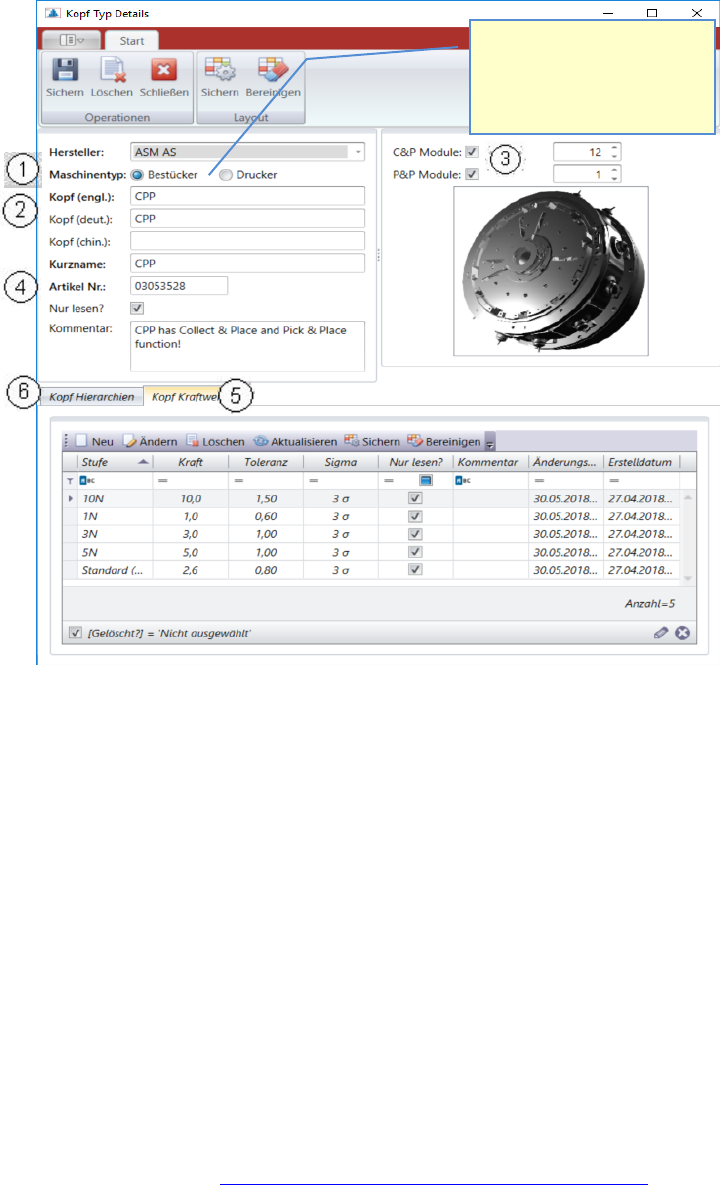The height and width of the screenshot is (1185, 720).
Task: Click the Artikel Nr. field 03053528
Action: [x=179, y=286]
